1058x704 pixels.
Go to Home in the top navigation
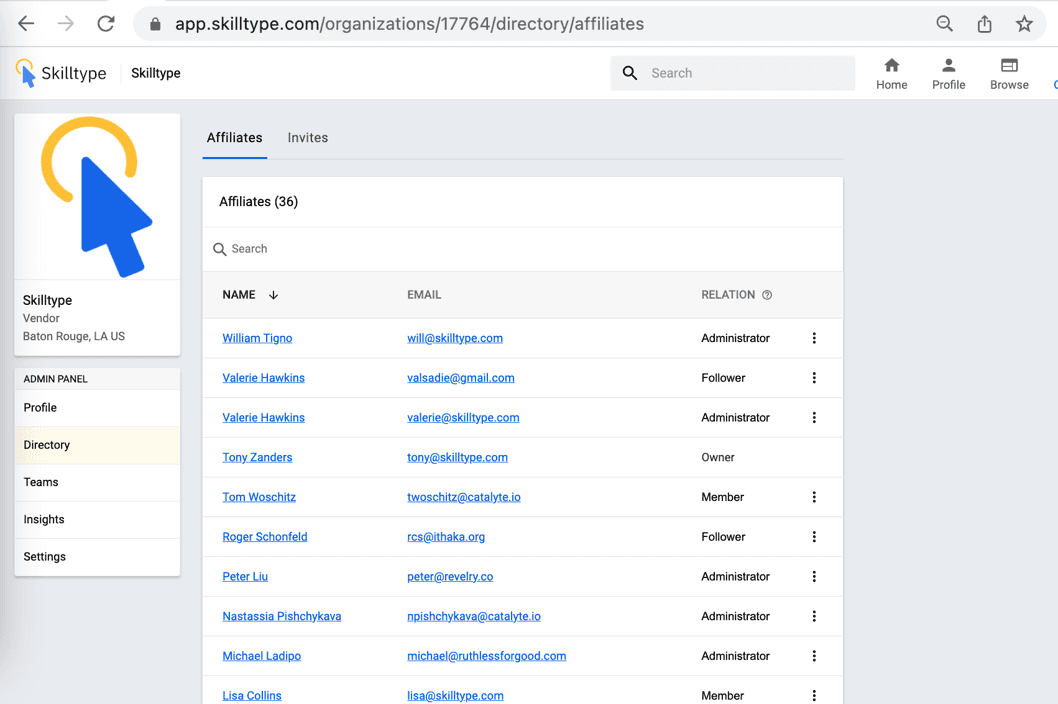[891, 74]
